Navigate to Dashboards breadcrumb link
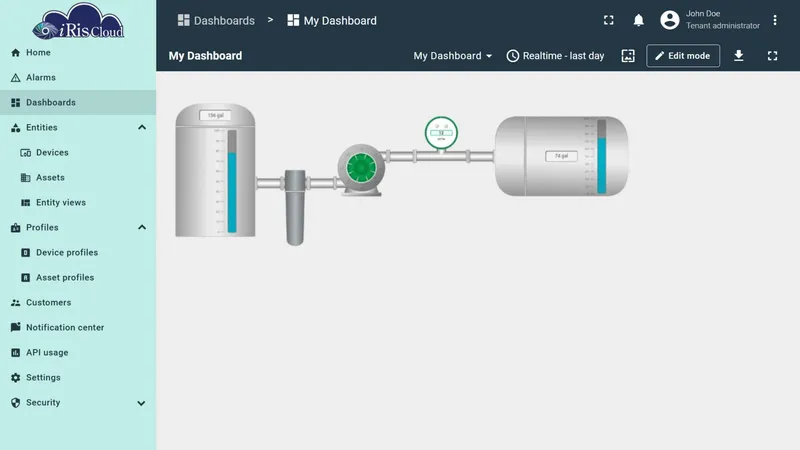Screen dimensions: 800x450 coord(216,20)
